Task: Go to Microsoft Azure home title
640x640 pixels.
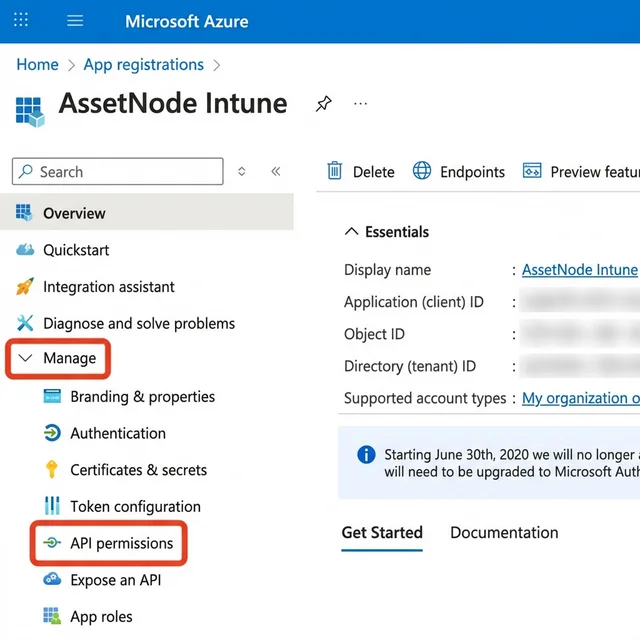Action: (187, 21)
